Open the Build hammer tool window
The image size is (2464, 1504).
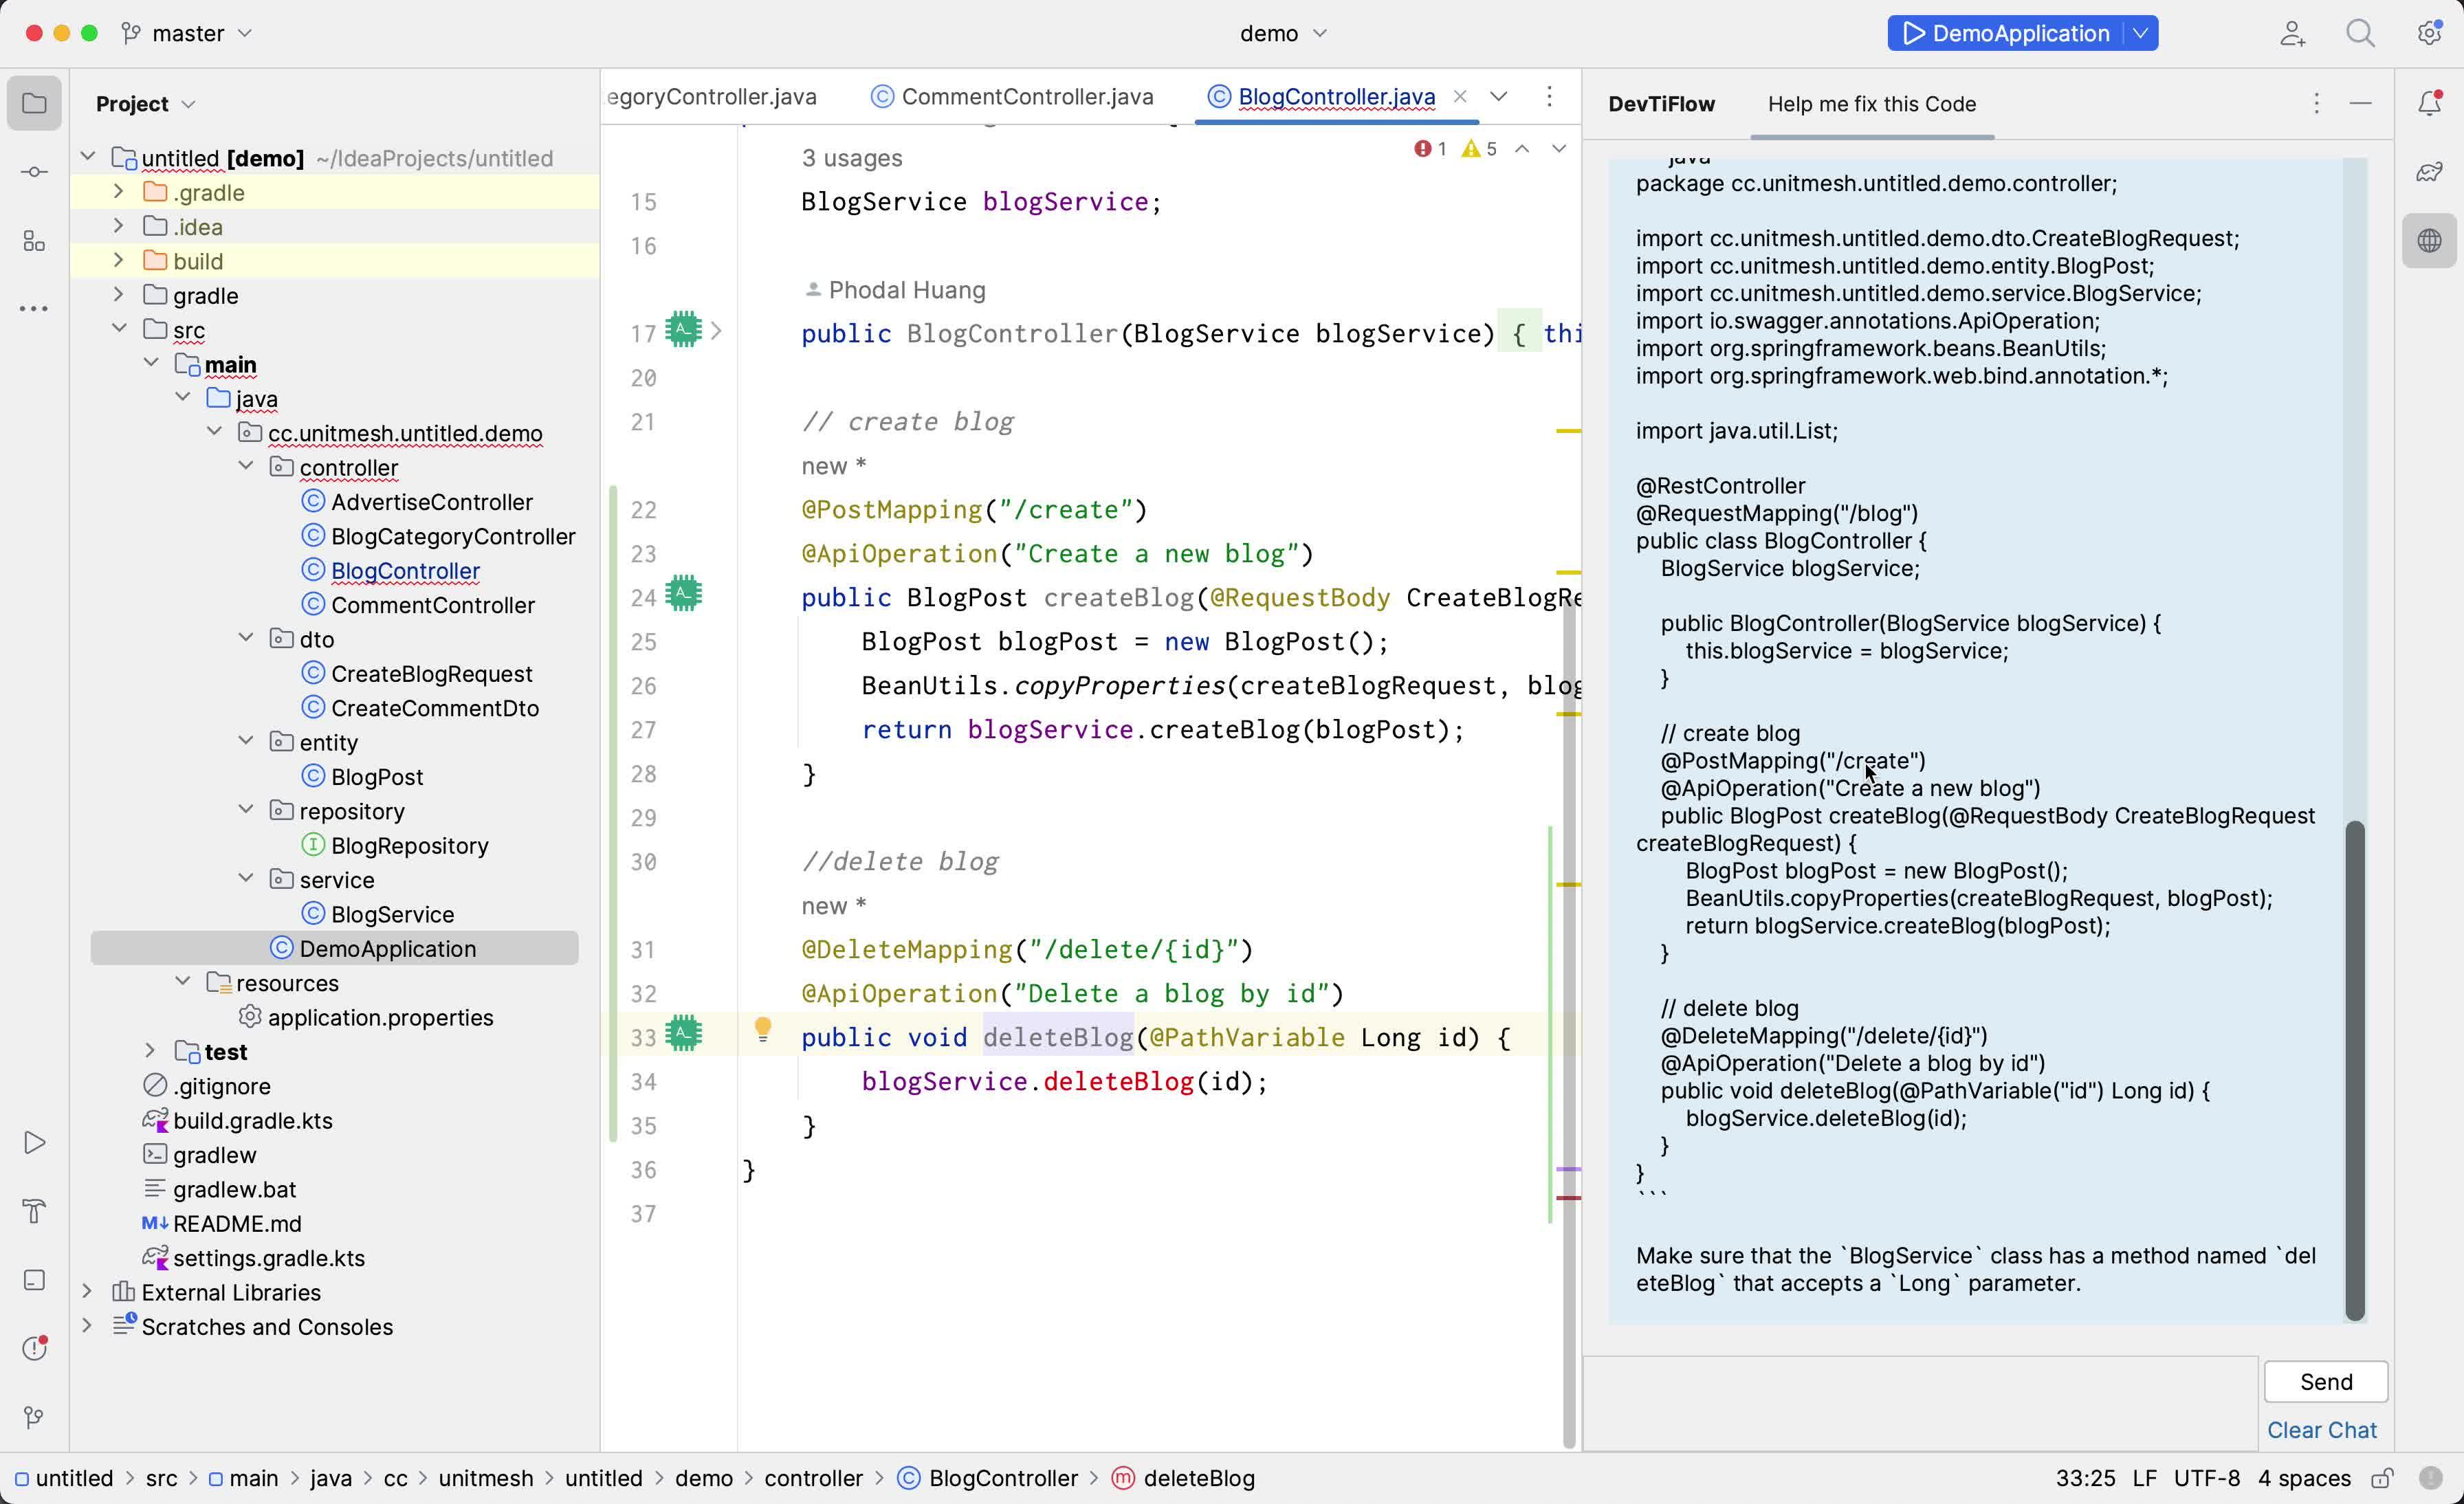(34, 1211)
